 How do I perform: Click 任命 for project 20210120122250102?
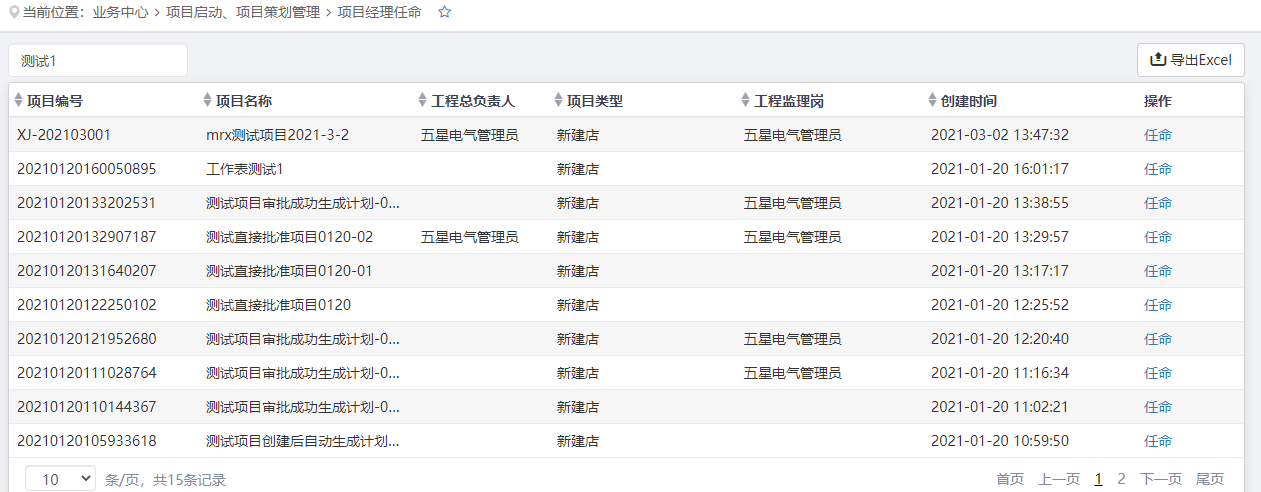[x=1158, y=305]
